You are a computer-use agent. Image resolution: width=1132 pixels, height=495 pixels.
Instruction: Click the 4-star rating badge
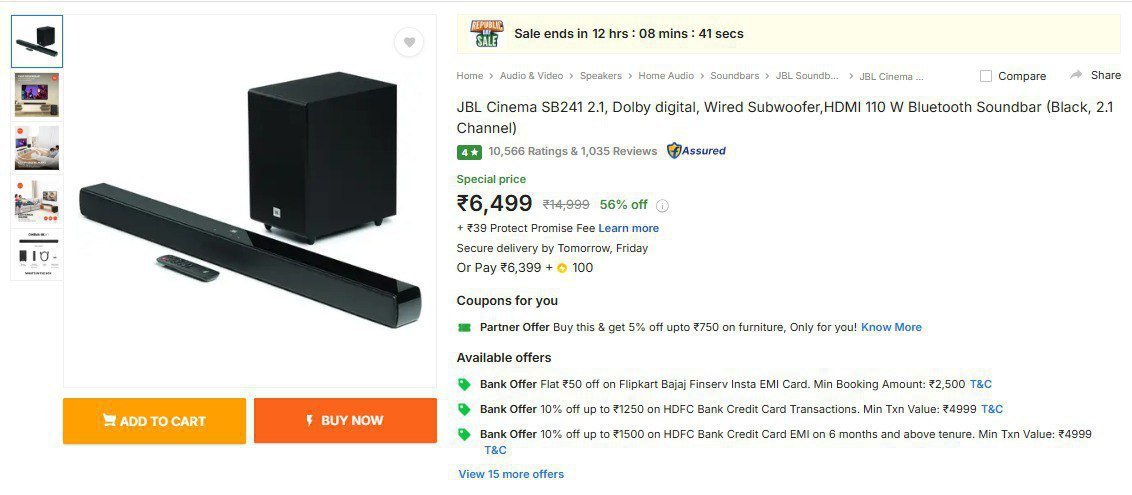tap(469, 152)
